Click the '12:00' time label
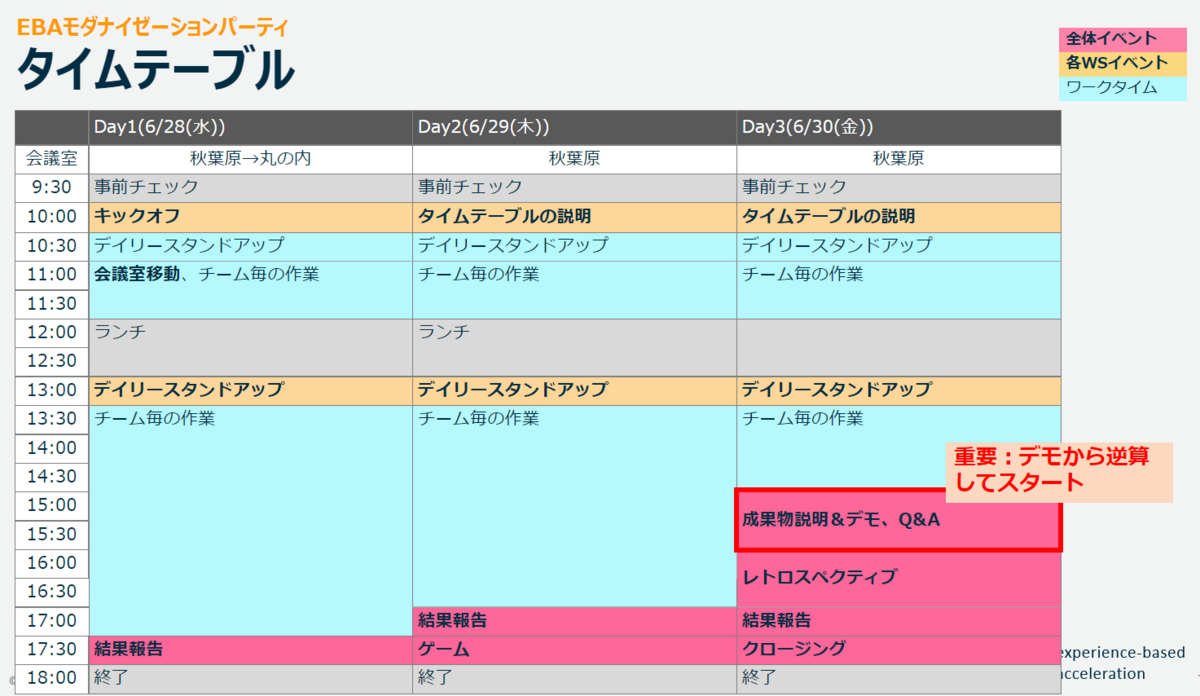 [52, 333]
